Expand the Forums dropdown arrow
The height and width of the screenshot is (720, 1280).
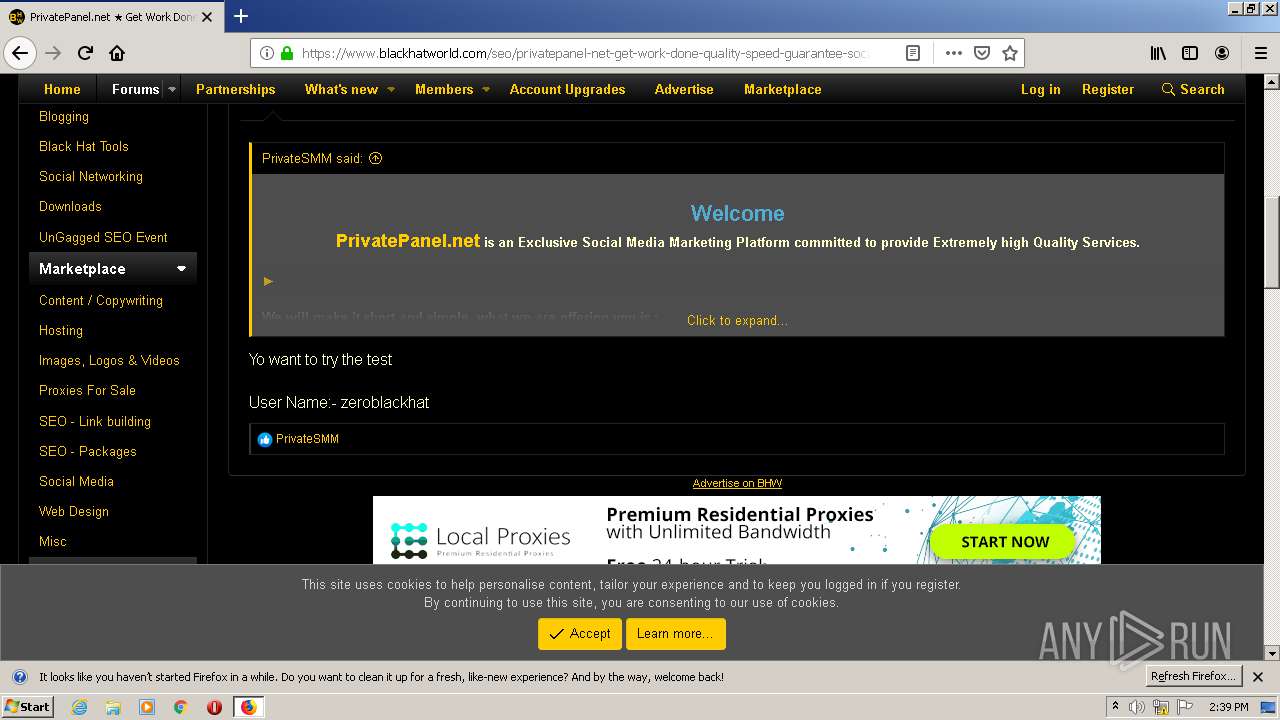click(x=172, y=89)
